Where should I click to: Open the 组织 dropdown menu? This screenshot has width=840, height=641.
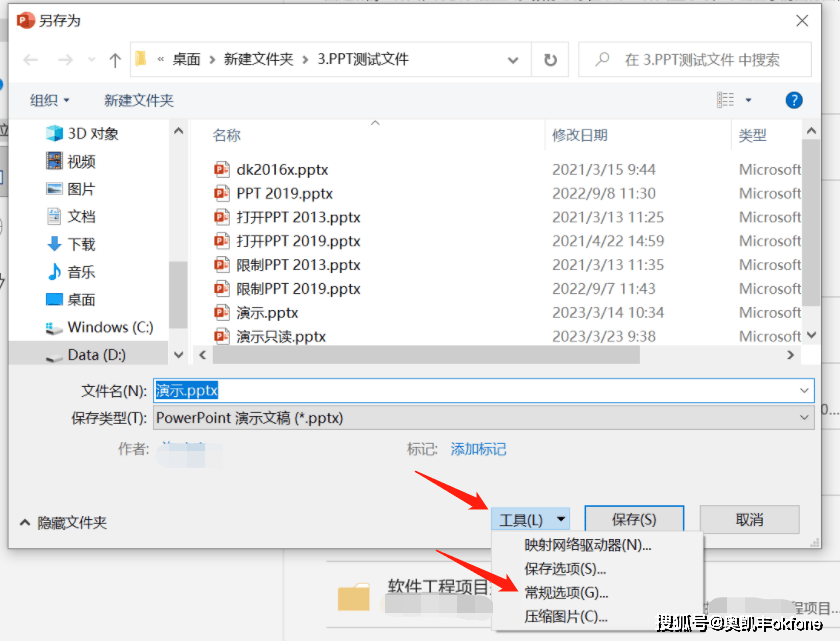(x=49, y=100)
